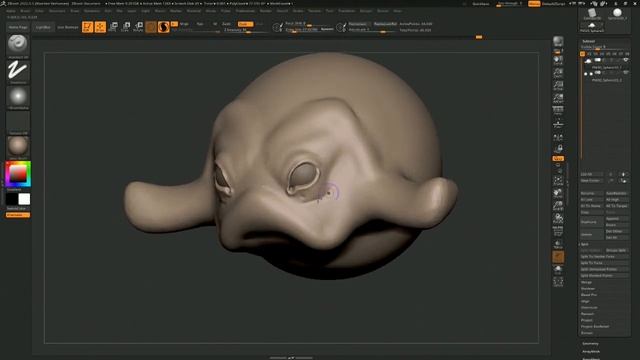Select the Cylinder3D tool thumbnail
The height and width of the screenshot is (360, 640).
click(592, 14)
